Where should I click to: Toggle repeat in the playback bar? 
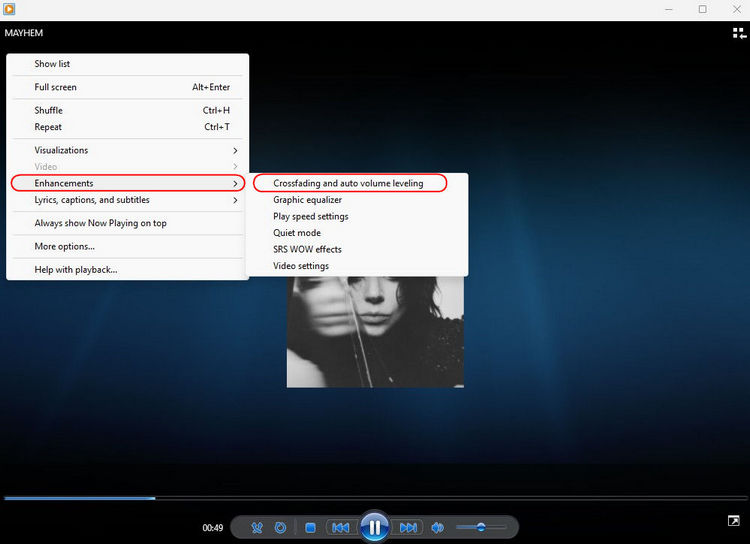click(281, 527)
